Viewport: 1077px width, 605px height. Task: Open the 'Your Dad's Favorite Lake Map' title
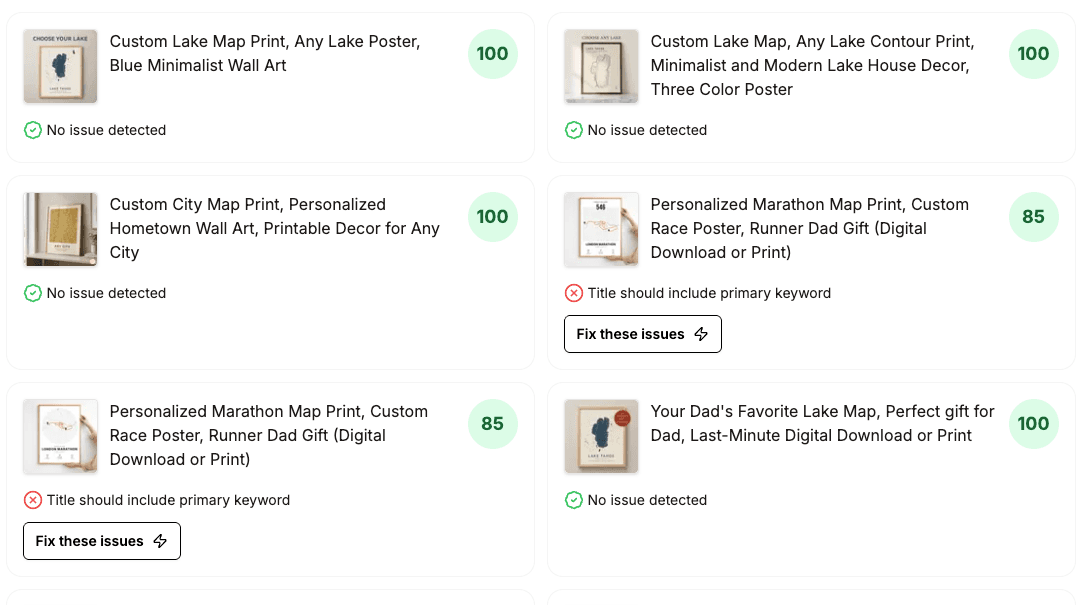coord(822,424)
